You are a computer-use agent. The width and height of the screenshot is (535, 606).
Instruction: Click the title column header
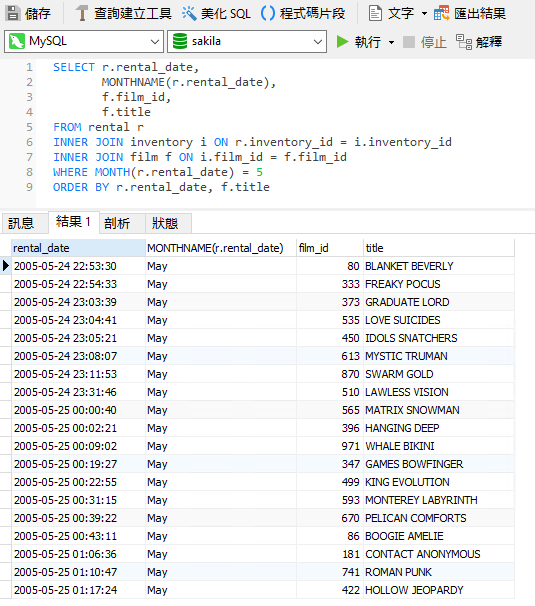pyautogui.click(x=439, y=248)
